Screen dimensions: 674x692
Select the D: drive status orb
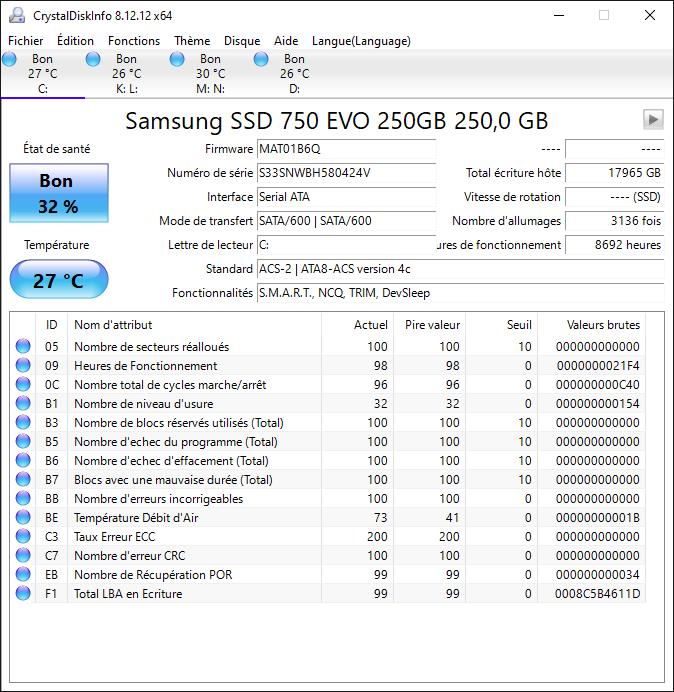coord(262,60)
